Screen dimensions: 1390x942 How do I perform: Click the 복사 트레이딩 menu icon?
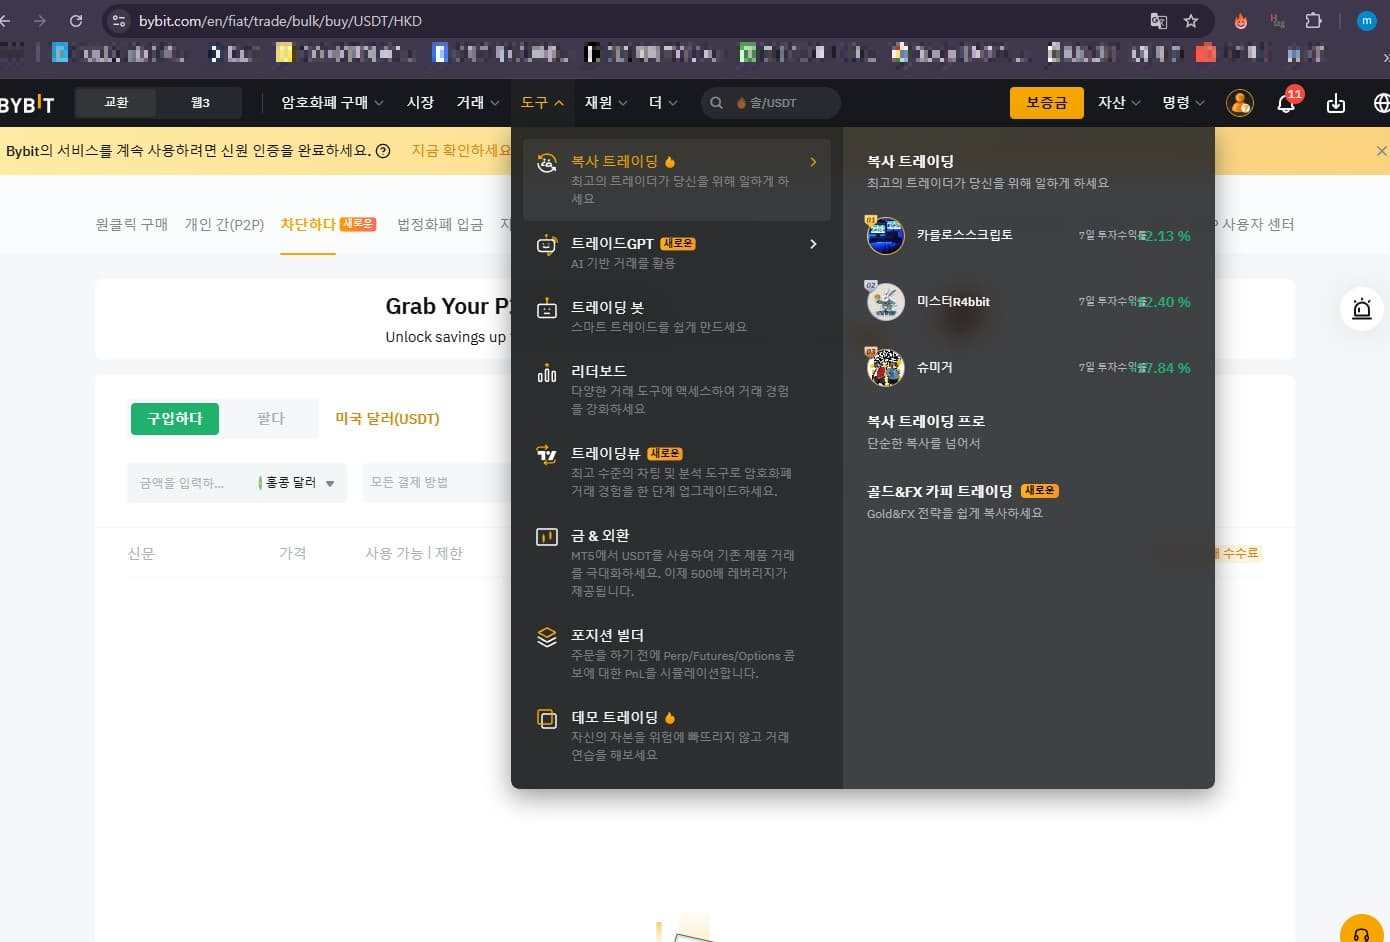[x=547, y=163]
